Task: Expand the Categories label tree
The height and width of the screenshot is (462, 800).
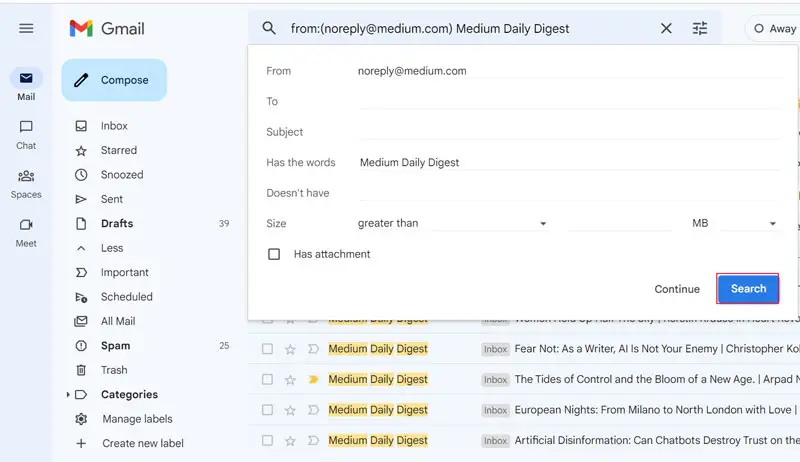Action: pos(68,395)
